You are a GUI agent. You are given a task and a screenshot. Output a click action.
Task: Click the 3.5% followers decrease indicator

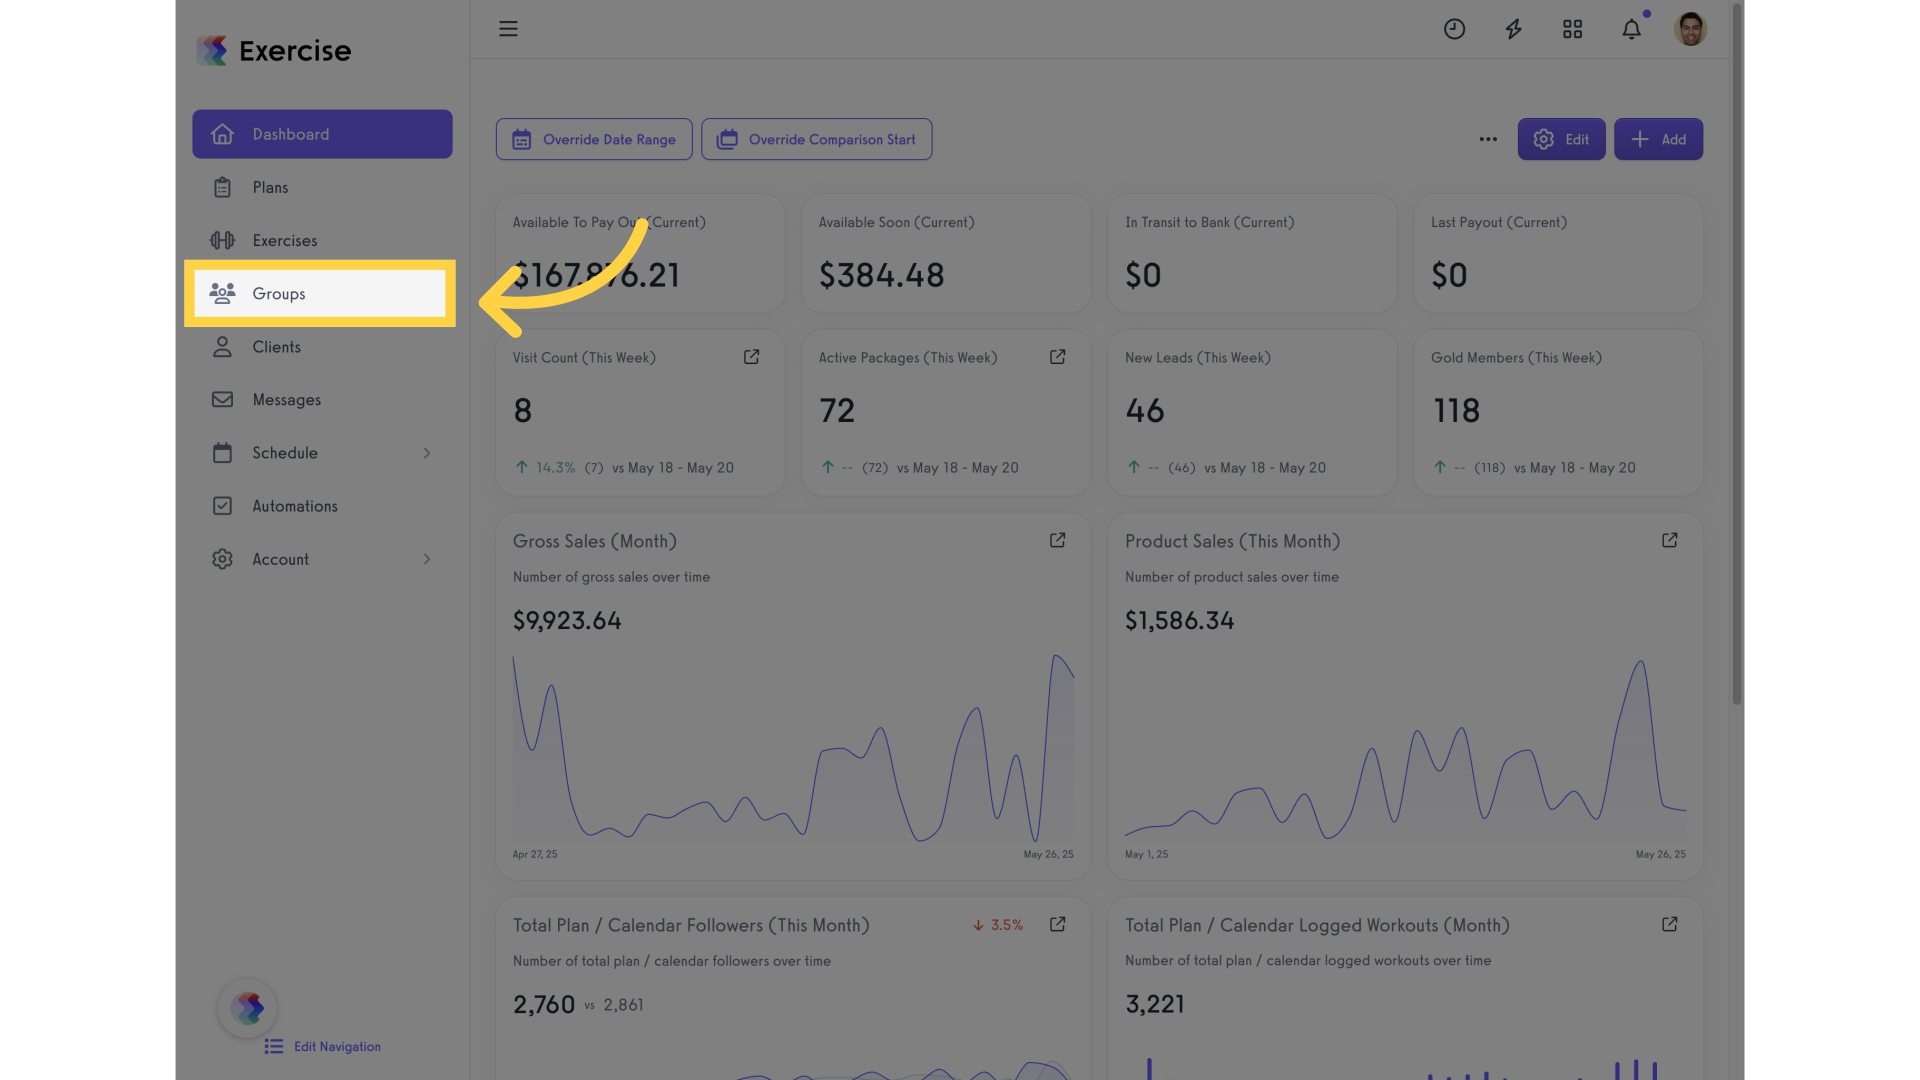point(998,925)
